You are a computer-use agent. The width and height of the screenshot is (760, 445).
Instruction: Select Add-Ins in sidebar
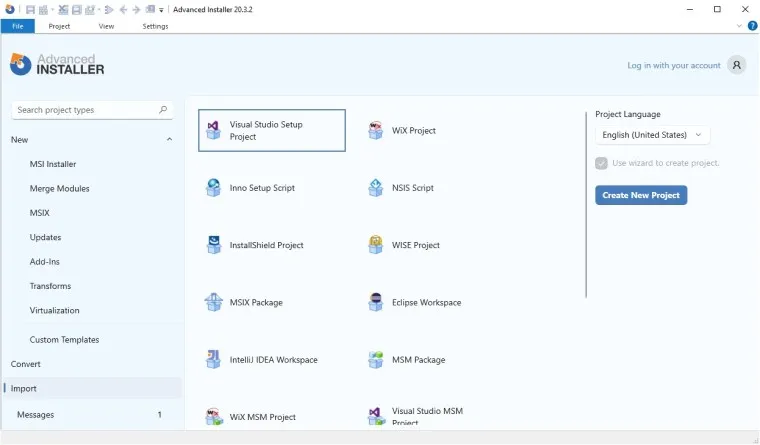pos(45,261)
